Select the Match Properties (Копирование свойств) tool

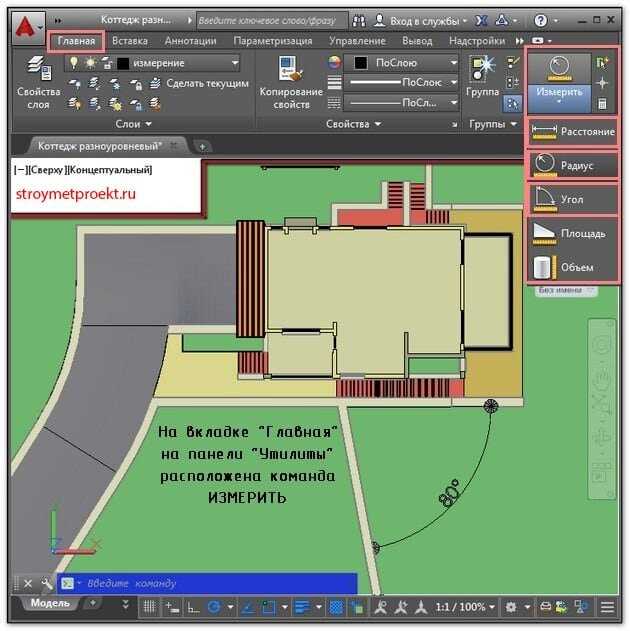(291, 83)
